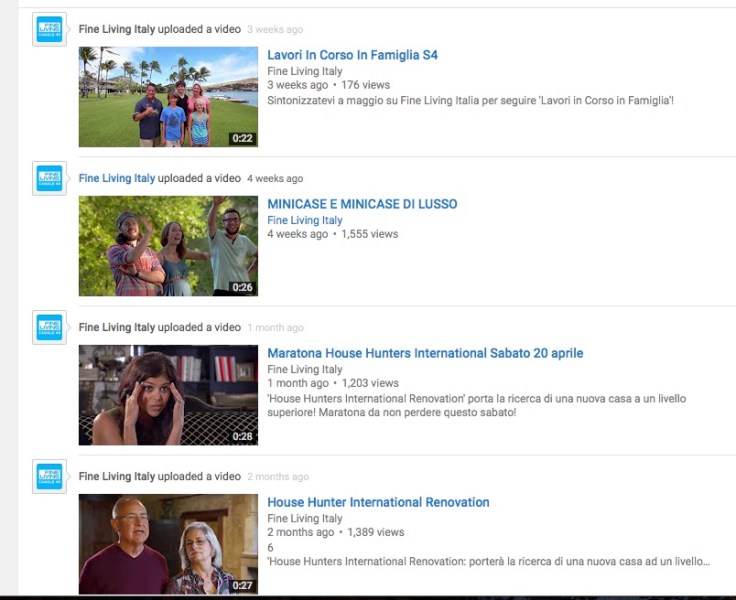The height and width of the screenshot is (600, 736).
Task: Select Fine Living Italy under the Maratona House Hunters title
Action: tap(305, 369)
